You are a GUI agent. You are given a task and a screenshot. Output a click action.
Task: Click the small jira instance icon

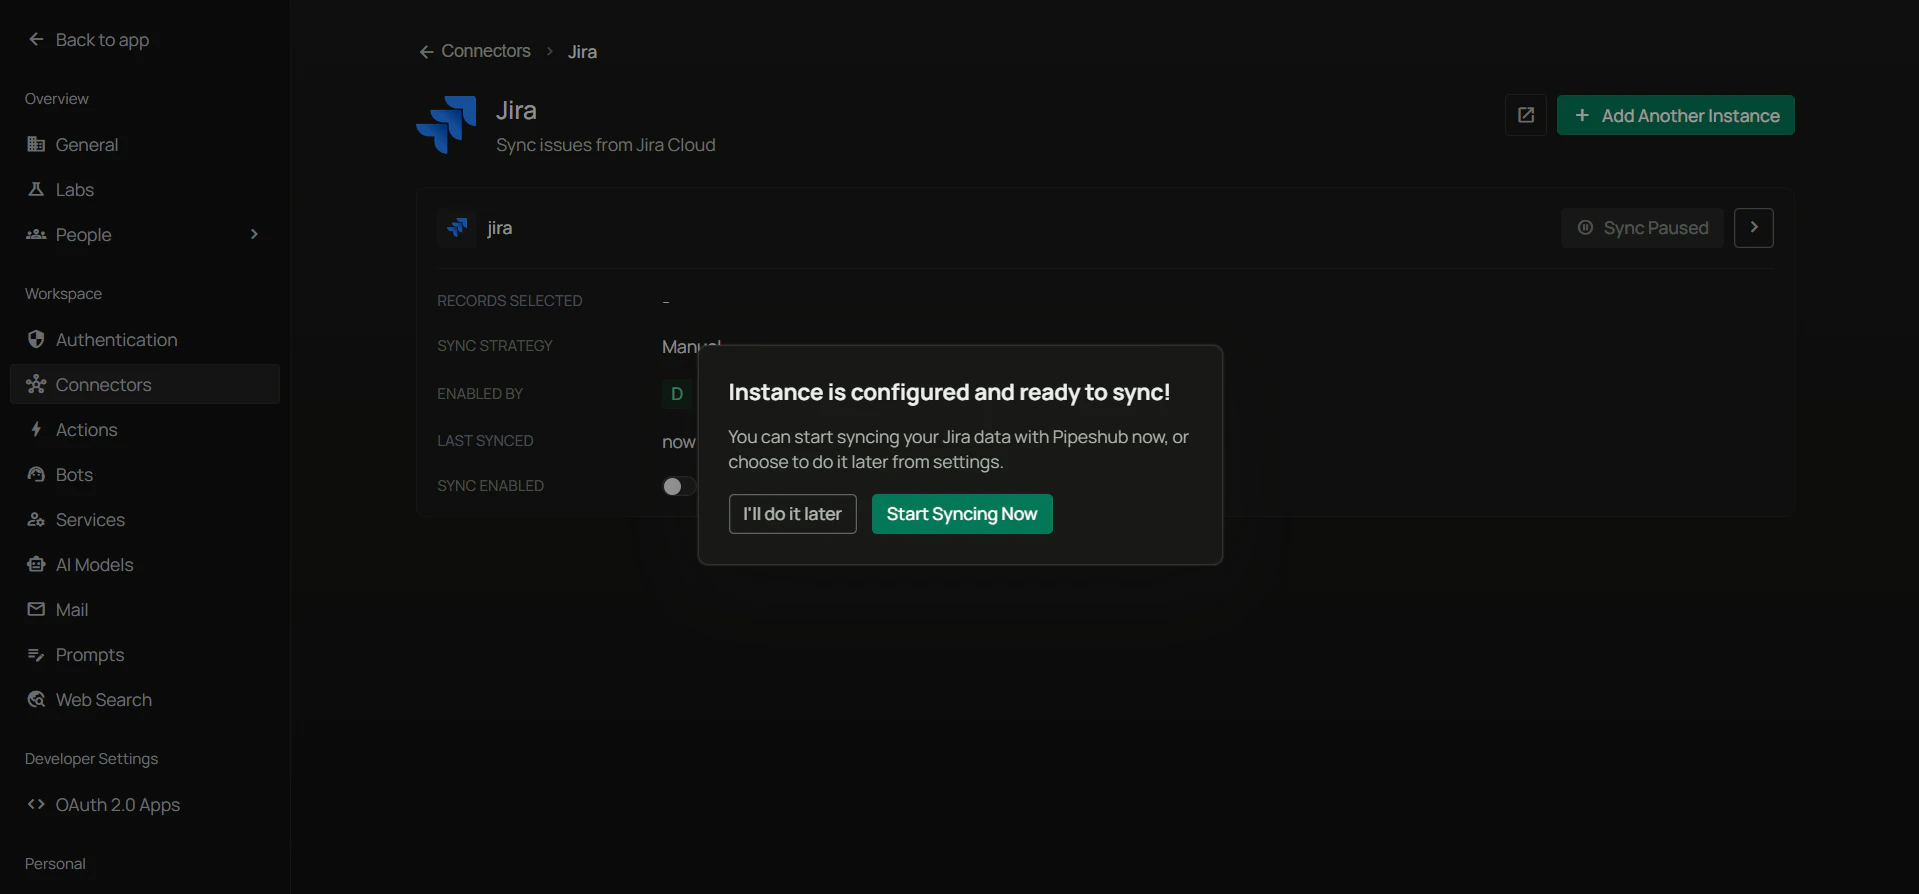tap(457, 228)
